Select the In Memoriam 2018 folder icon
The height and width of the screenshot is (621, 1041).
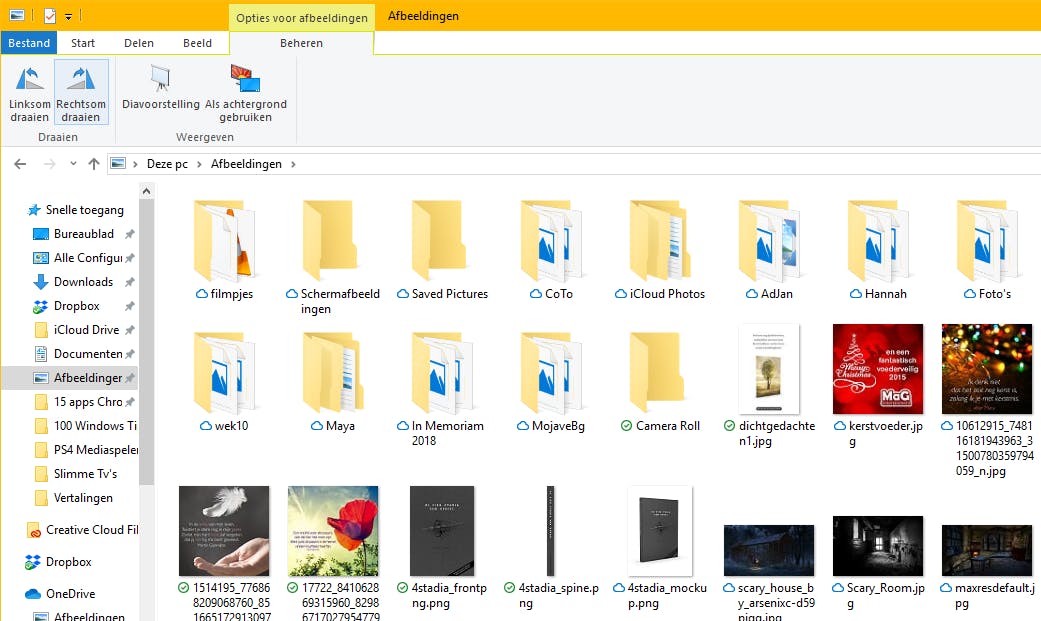pyautogui.click(x=441, y=373)
